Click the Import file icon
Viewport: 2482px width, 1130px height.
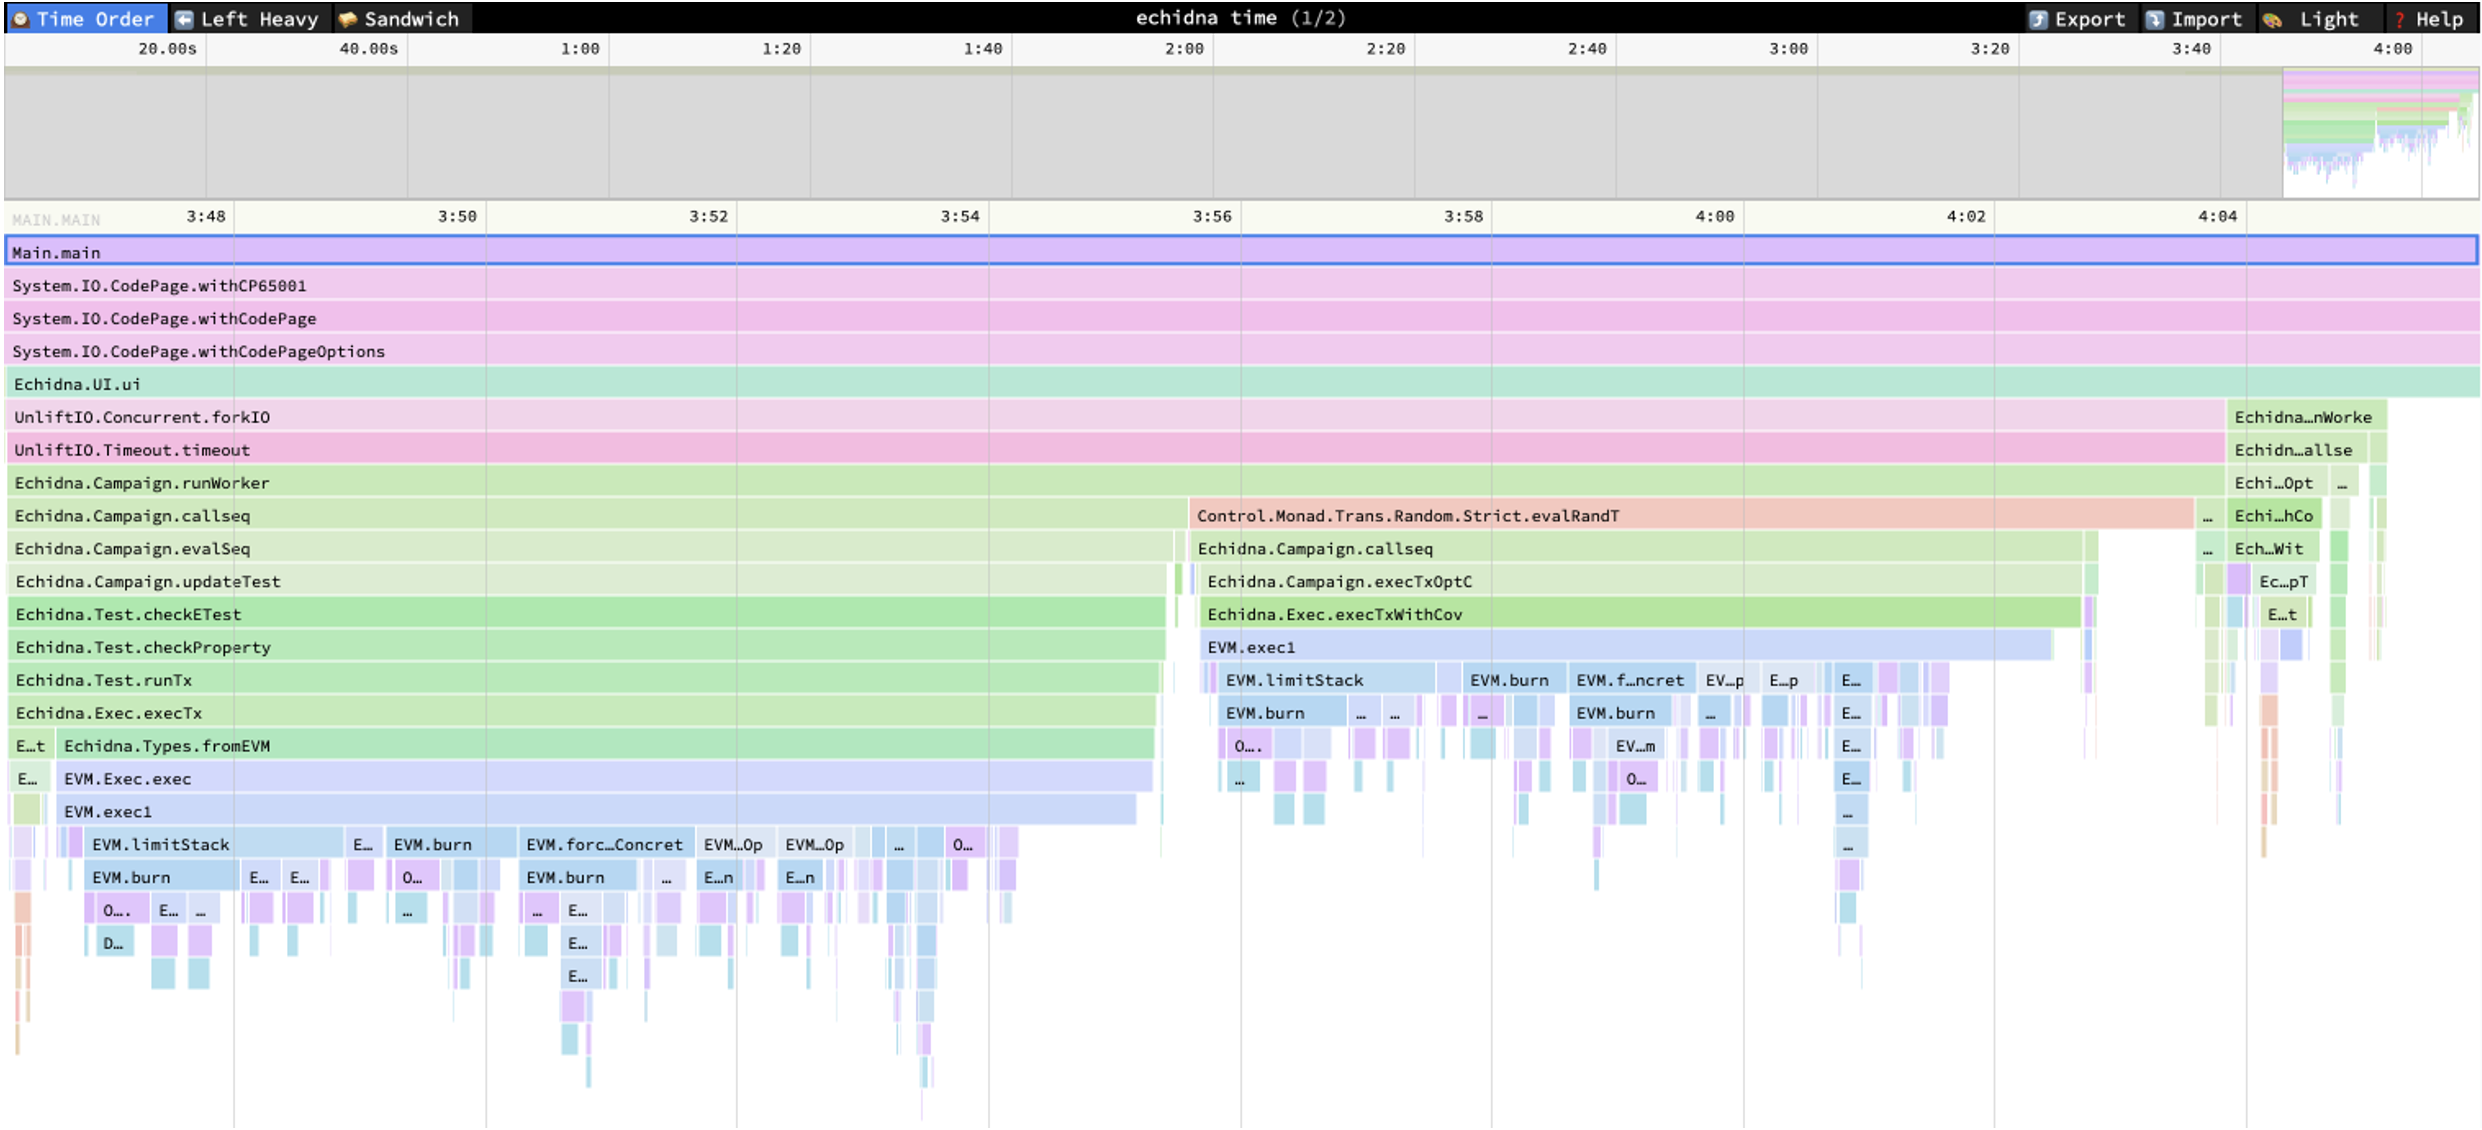coord(2154,19)
